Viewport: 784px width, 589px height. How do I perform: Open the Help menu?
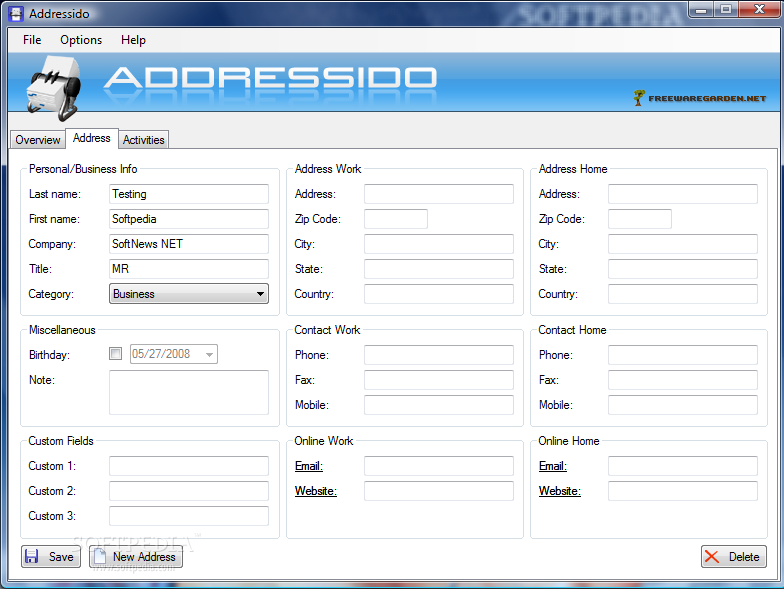[133, 40]
